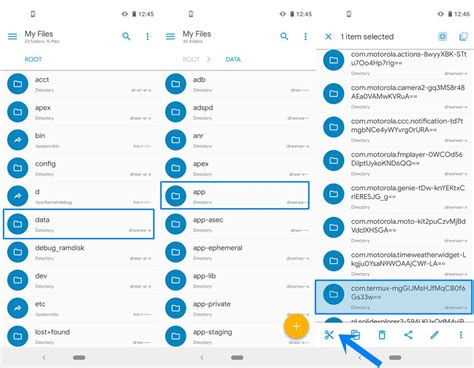Tap the Copy icon beside the scissors
Image resolution: width=474 pixels, height=368 pixels.
(355, 335)
